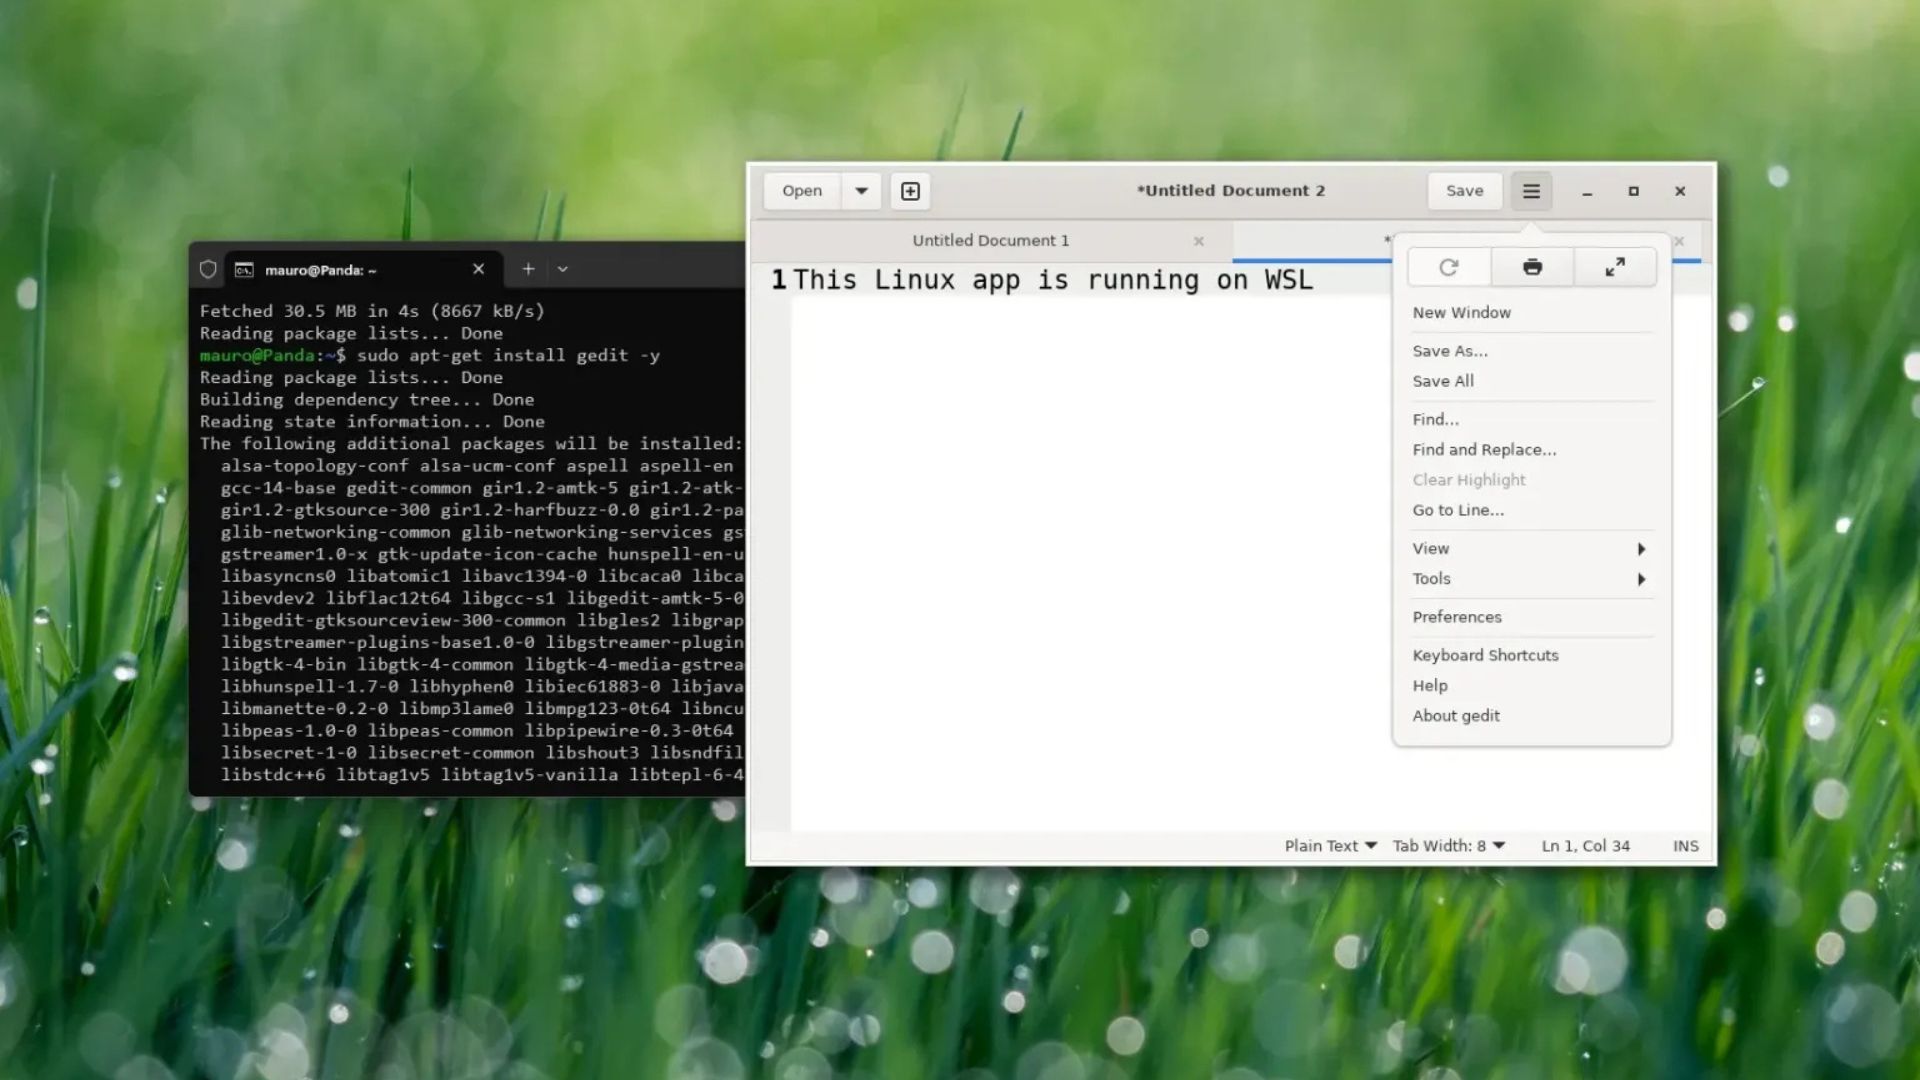Toggle overwrite mode via the INS indicator

tap(1686, 845)
